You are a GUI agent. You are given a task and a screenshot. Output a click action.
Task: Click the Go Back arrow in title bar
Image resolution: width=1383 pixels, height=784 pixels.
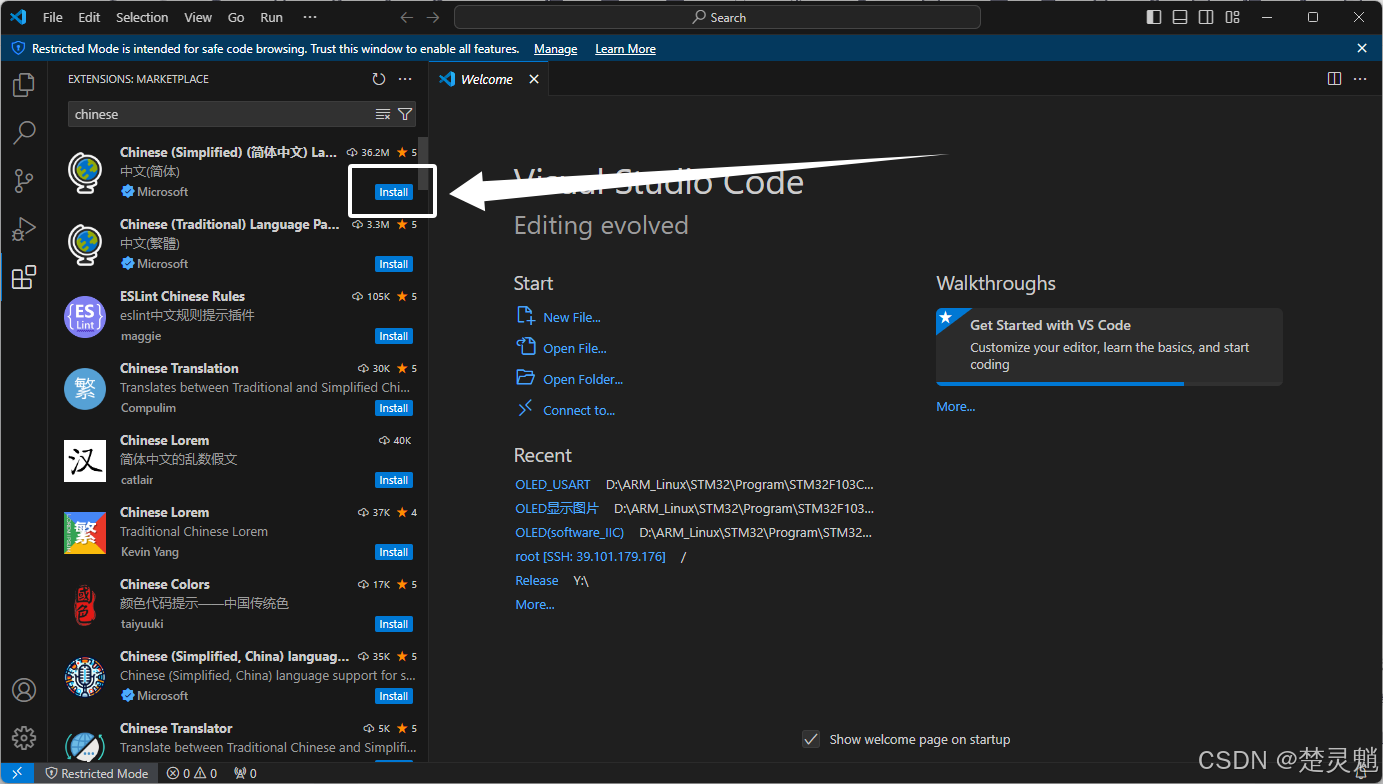pos(407,17)
